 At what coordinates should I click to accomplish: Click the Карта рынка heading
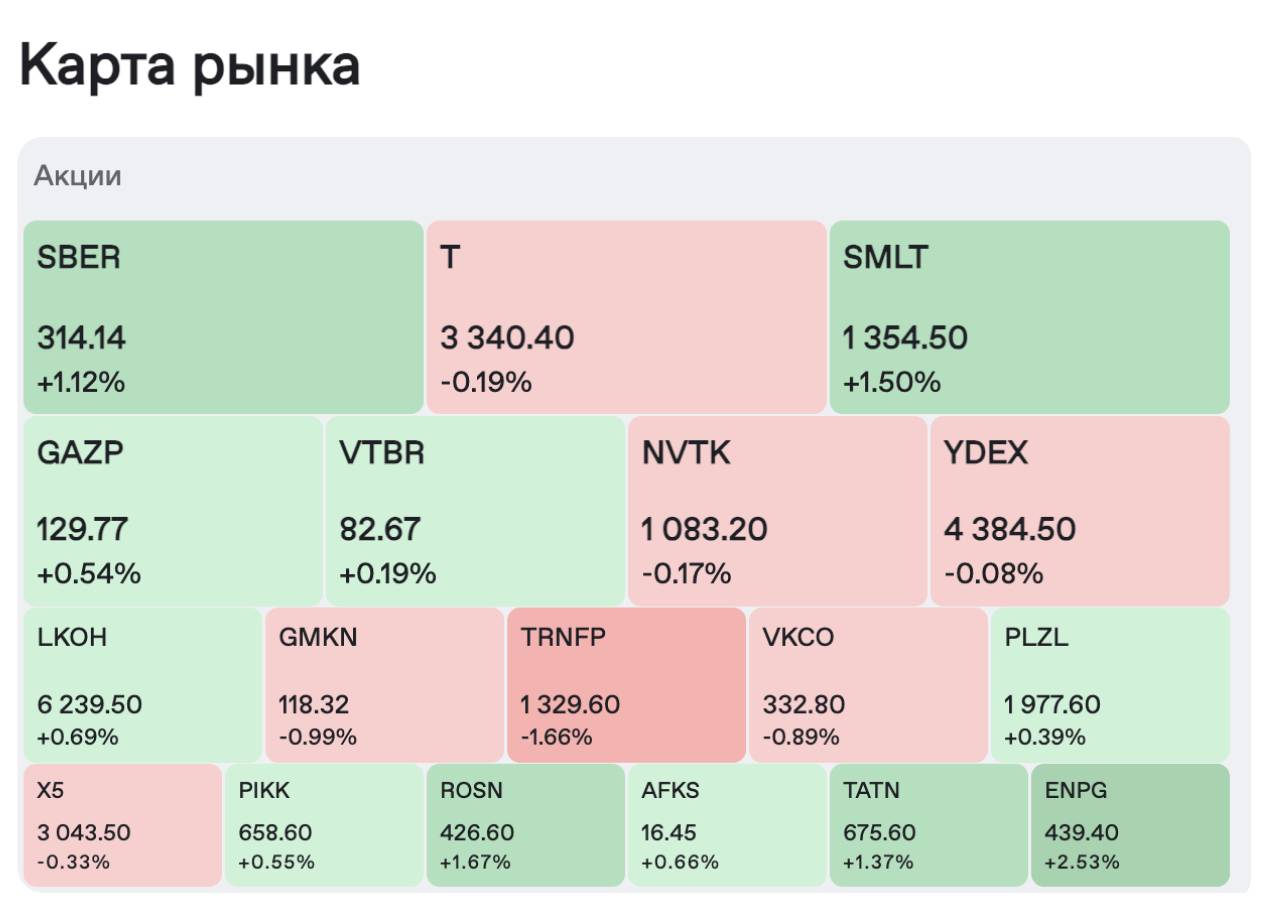(x=190, y=67)
